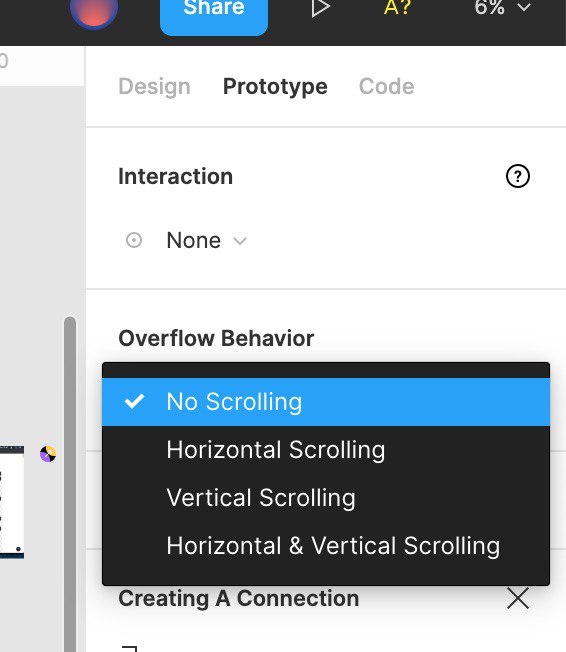Image resolution: width=566 pixels, height=652 pixels.
Task: Start the prototype with the Present play icon
Action: point(320,8)
